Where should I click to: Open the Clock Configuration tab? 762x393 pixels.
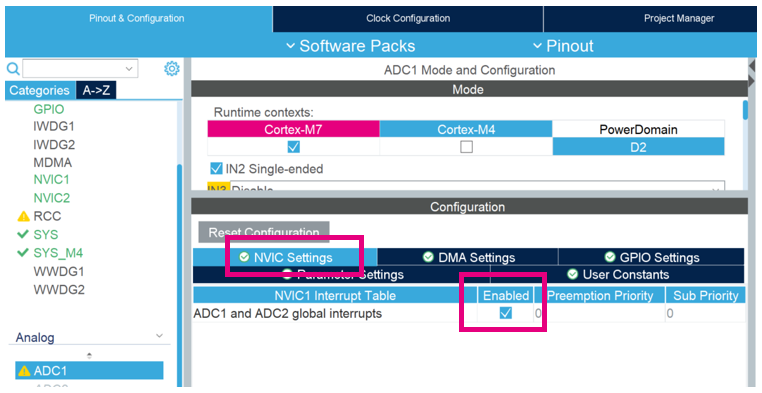point(408,18)
